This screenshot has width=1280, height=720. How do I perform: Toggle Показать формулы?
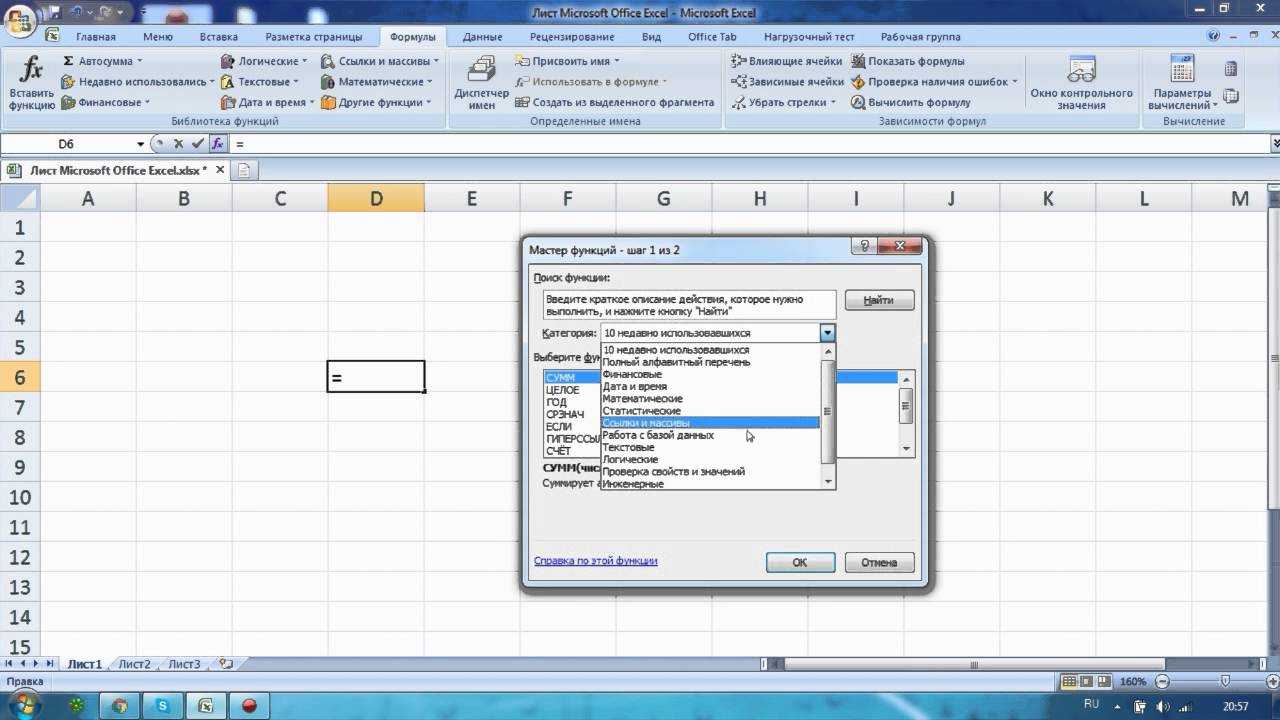coord(908,61)
